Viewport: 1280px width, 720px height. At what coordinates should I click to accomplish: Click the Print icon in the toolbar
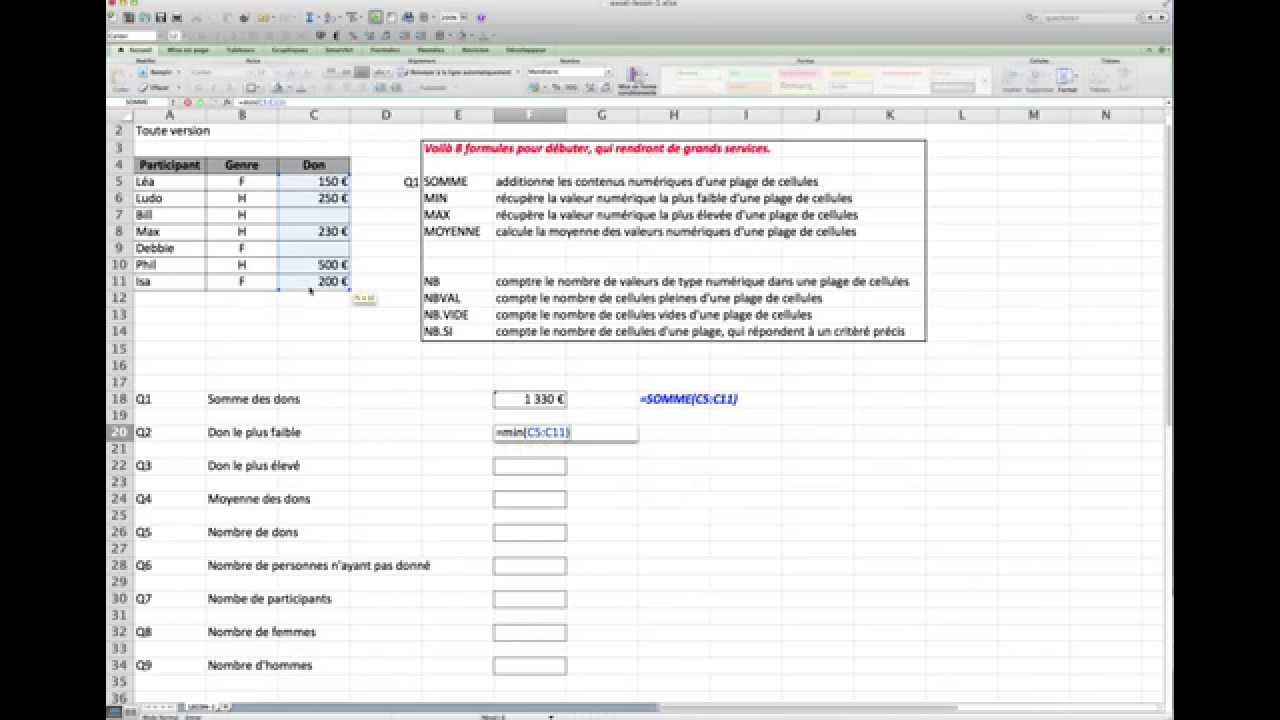tap(177, 17)
